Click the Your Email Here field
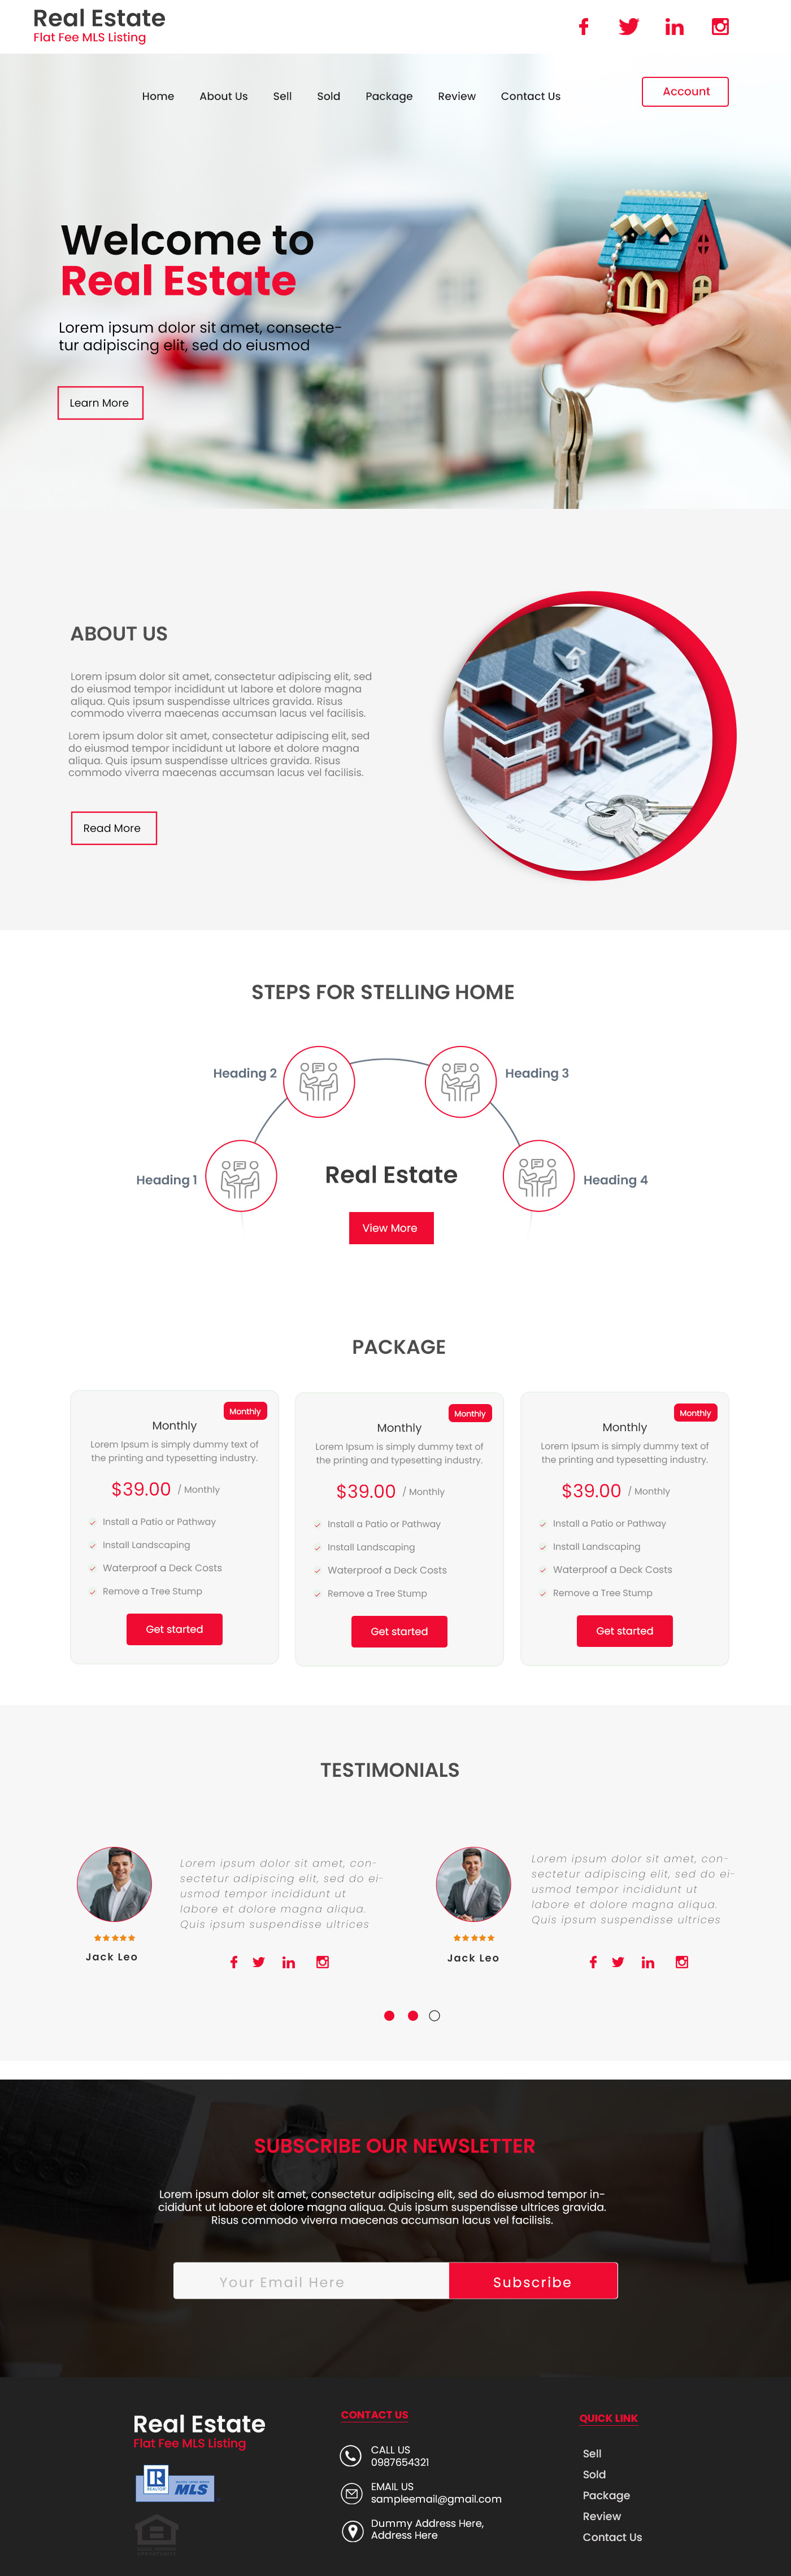 tap(311, 2281)
